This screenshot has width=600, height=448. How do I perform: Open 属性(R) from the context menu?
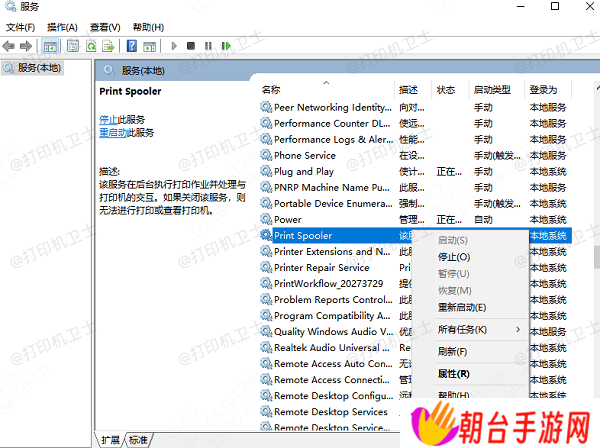(453, 373)
